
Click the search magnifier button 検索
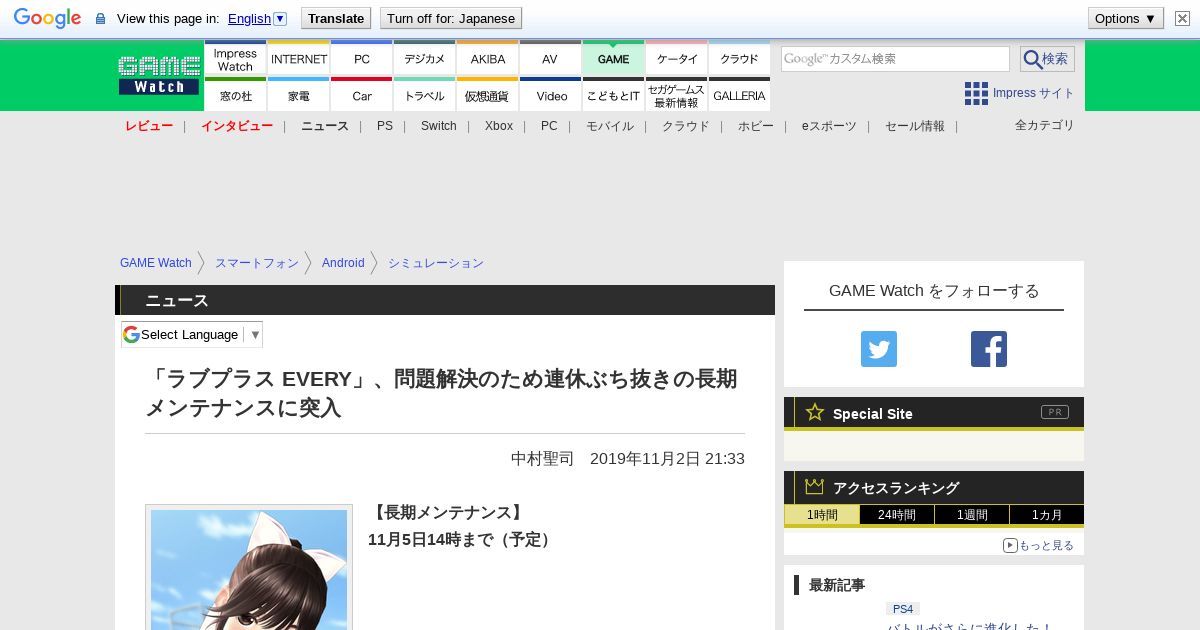click(1047, 59)
